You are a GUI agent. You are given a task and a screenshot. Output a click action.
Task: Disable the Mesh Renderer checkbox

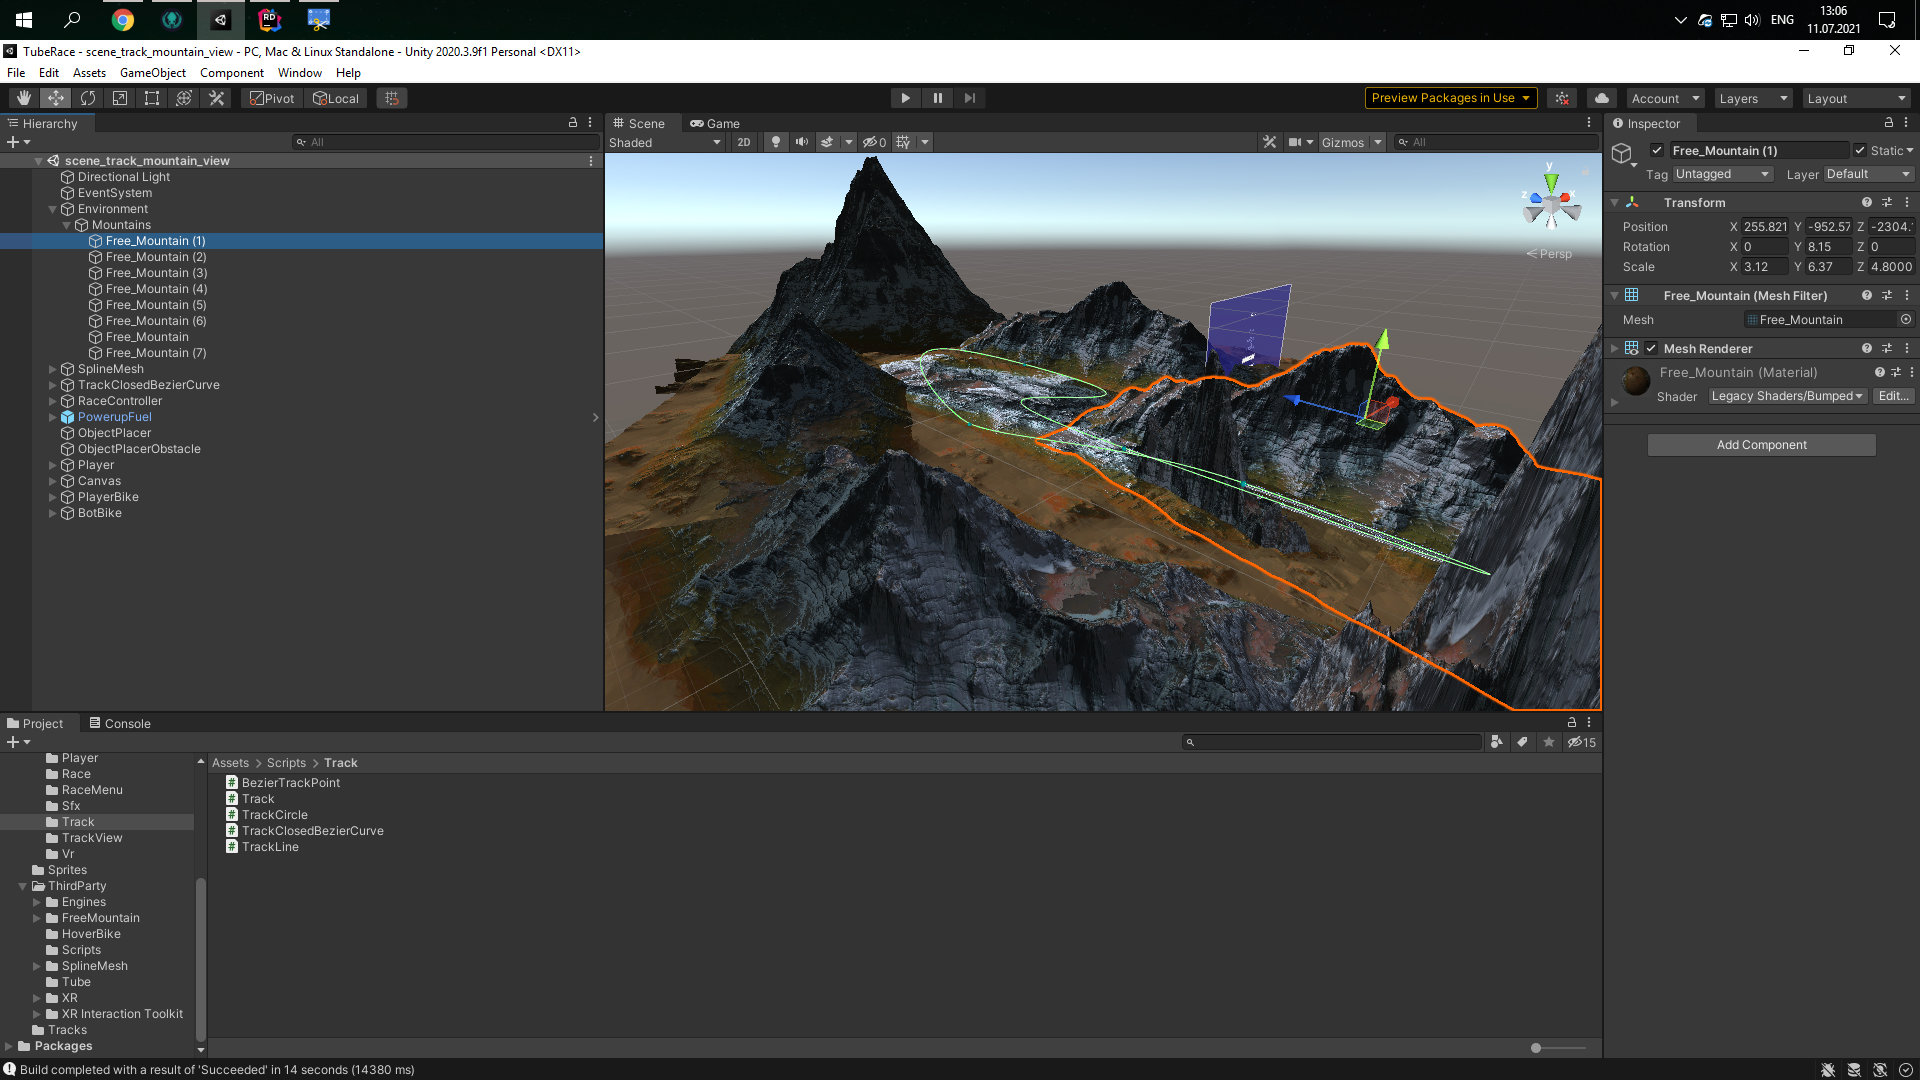click(1651, 349)
